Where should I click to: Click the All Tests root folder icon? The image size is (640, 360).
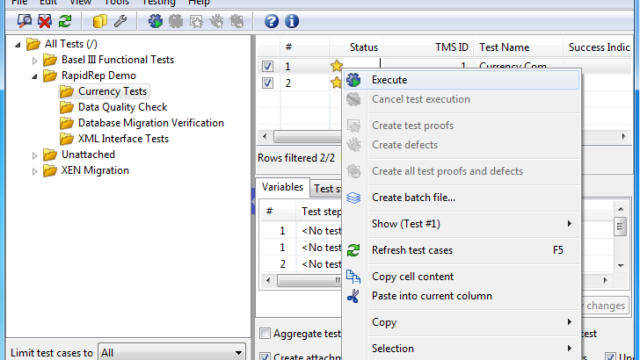tap(33, 44)
